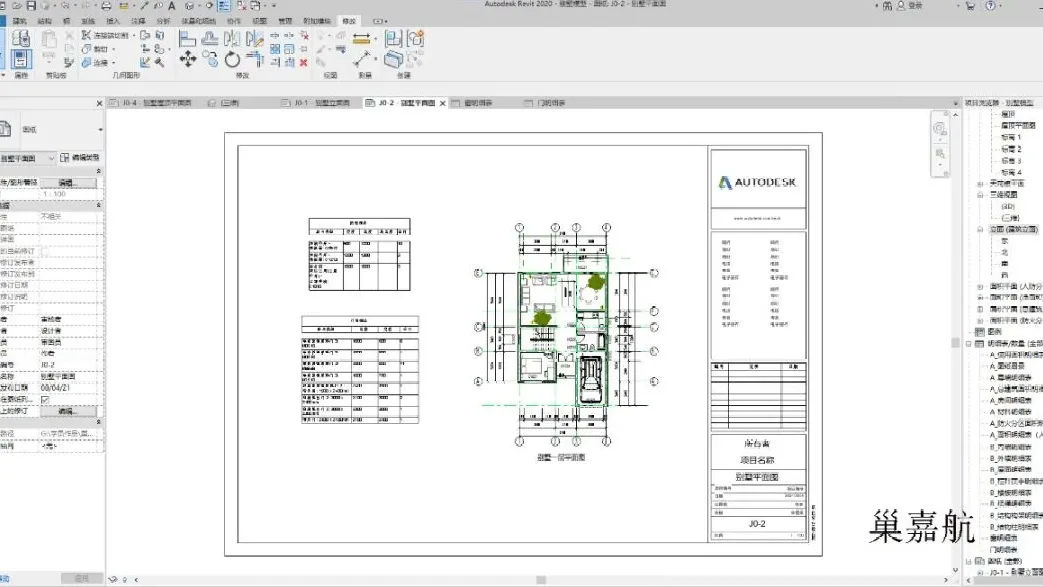This screenshot has width=1043, height=587.
Task: Select the Aligned Dimension measure tool
Action: pos(361,39)
